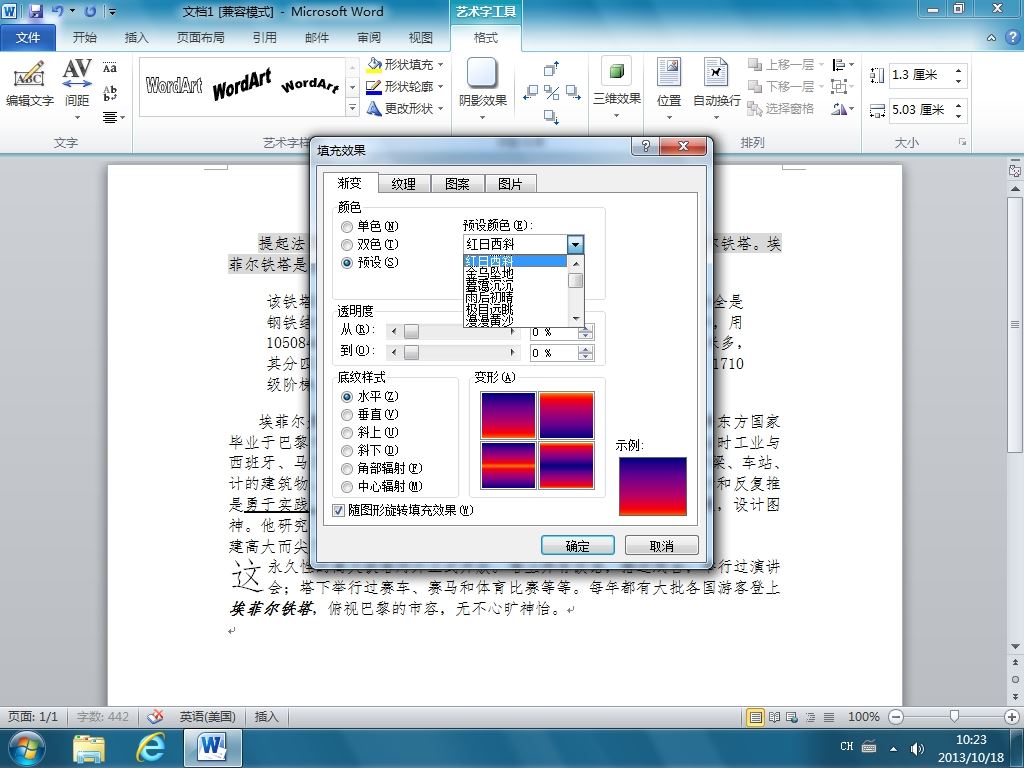Select the Two Colors (双色) radio button
This screenshot has height=768, width=1024.
point(347,245)
